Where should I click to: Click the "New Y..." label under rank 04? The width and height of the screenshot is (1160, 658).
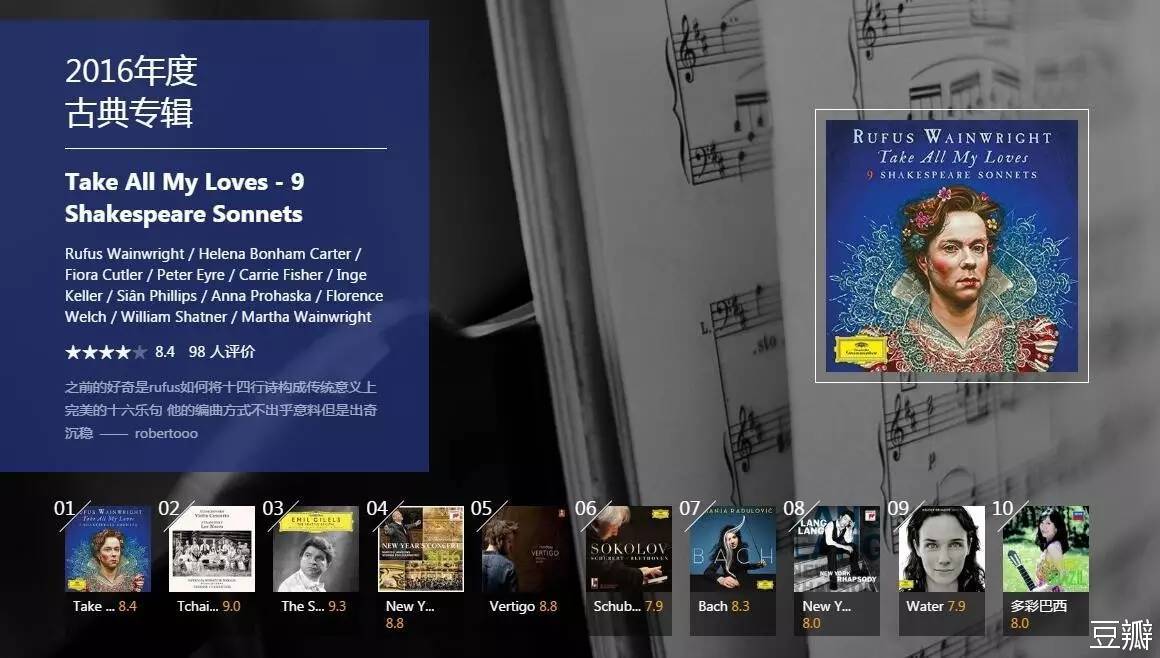[410, 606]
